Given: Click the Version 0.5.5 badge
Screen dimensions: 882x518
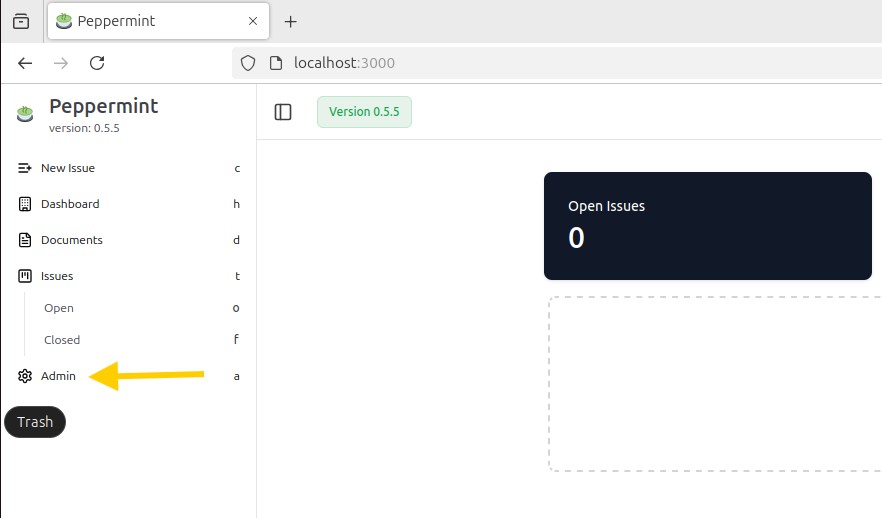Looking at the screenshot, I should click(x=364, y=112).
